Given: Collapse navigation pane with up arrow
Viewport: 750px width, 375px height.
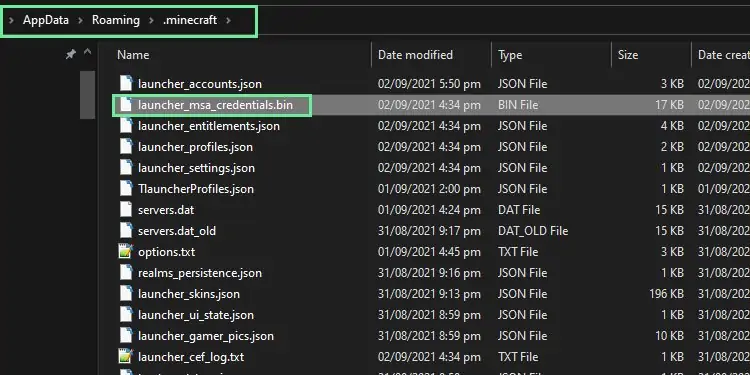Looking at the screenshot, I should [x=88, y=52].
